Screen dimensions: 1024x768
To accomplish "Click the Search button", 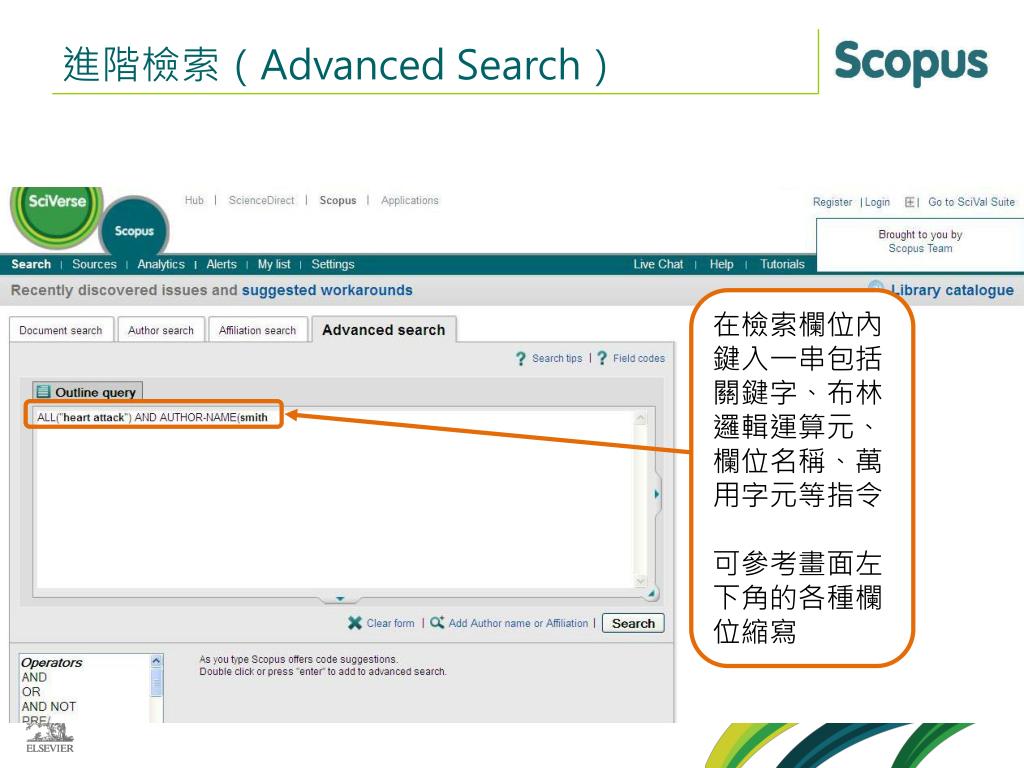I will 633,623.
